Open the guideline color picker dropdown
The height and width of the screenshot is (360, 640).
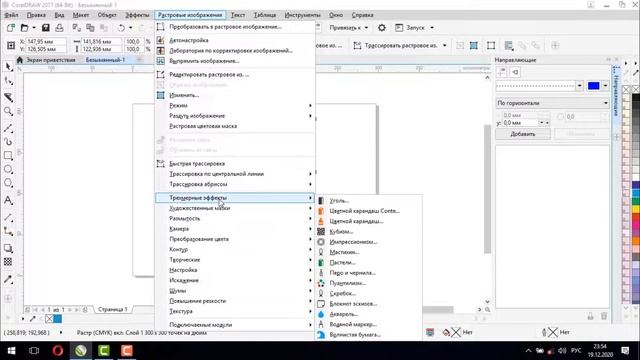[605, 86]
